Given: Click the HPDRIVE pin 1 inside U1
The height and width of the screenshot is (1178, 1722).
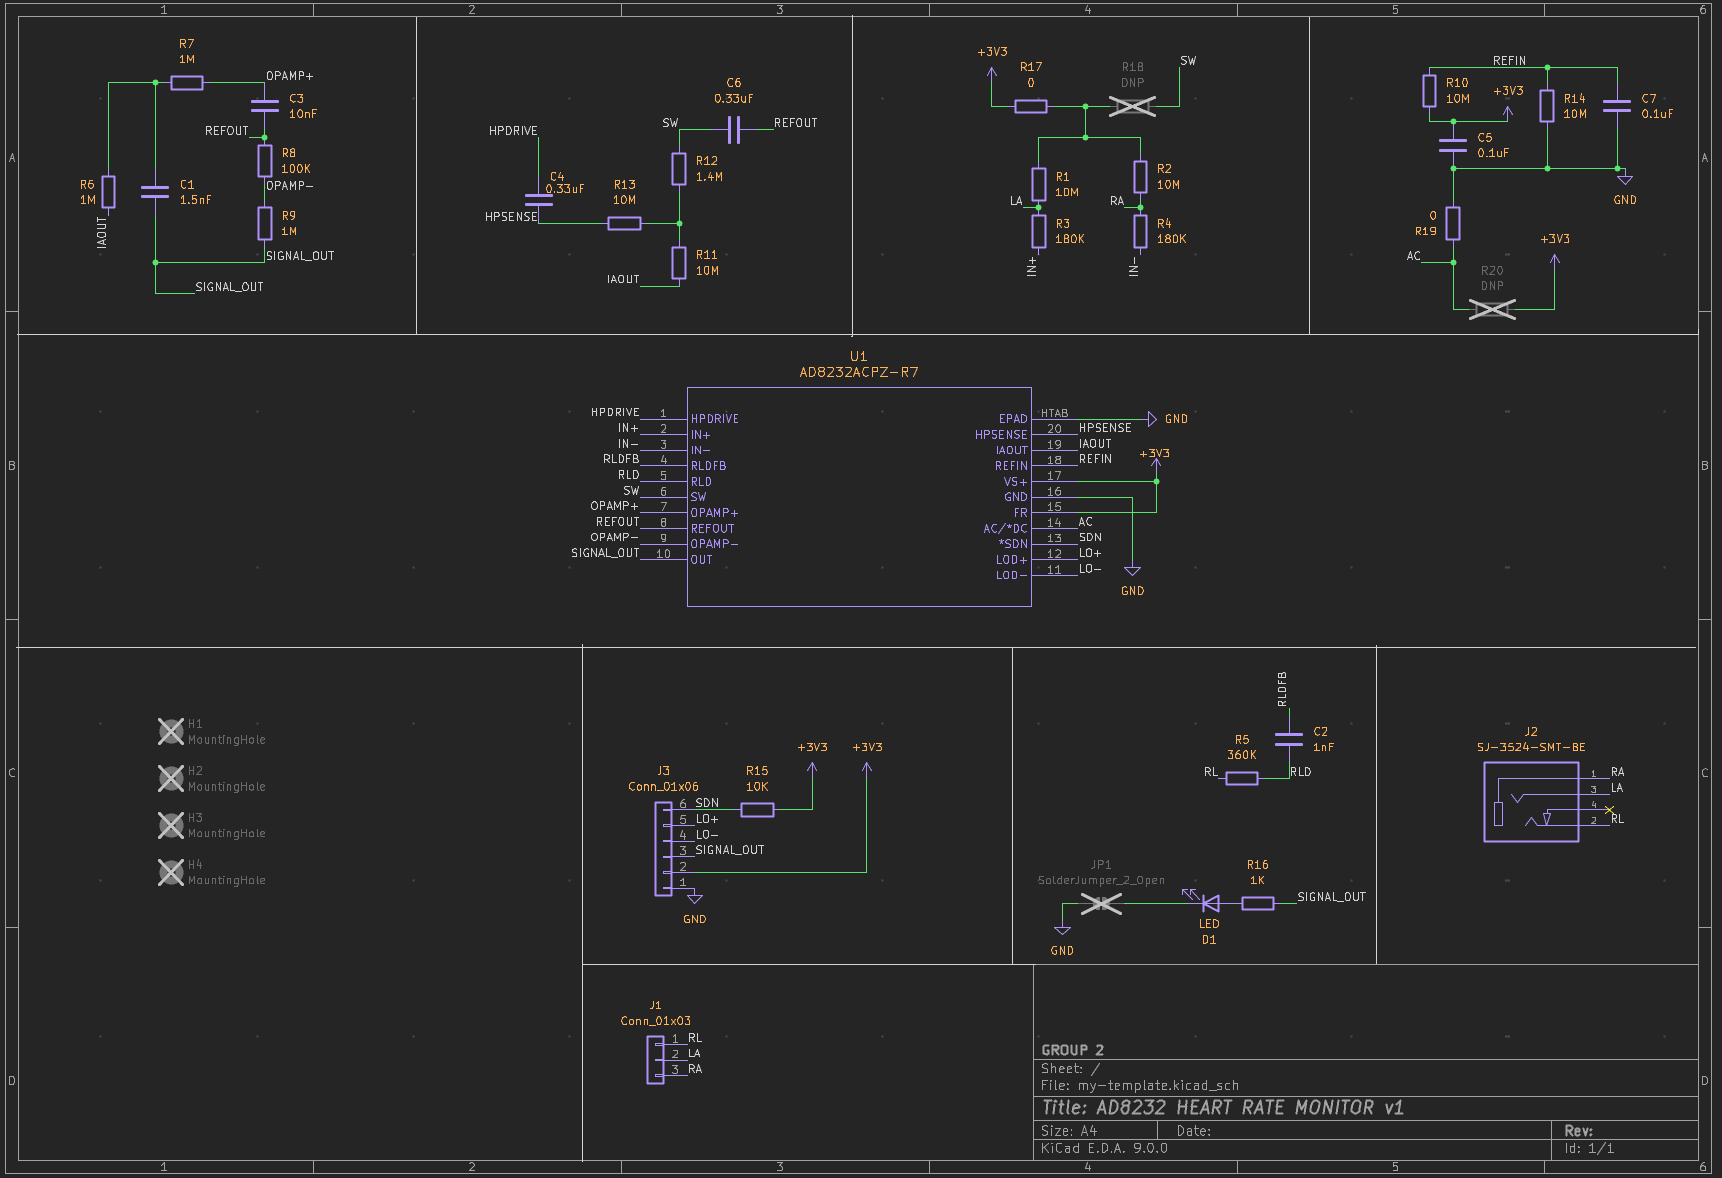Looking at the screenshot, I should click(x=715, y=419).
